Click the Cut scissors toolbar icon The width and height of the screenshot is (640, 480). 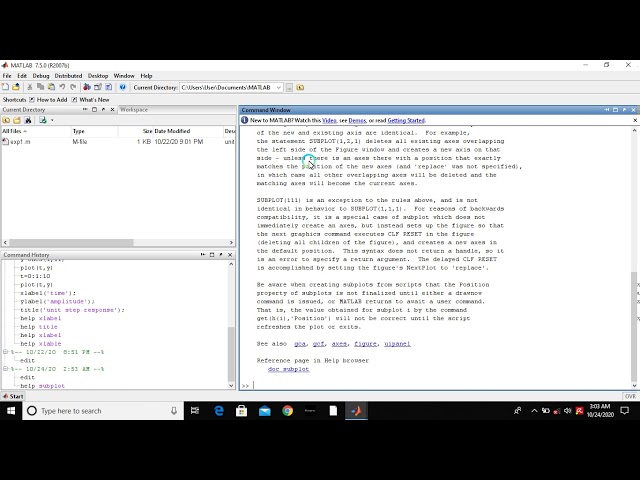click(29, 87)
